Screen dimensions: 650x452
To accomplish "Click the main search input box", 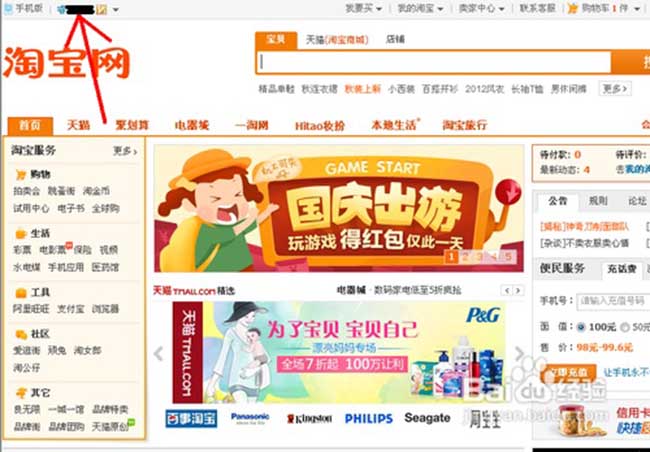I will coord(434,62).
